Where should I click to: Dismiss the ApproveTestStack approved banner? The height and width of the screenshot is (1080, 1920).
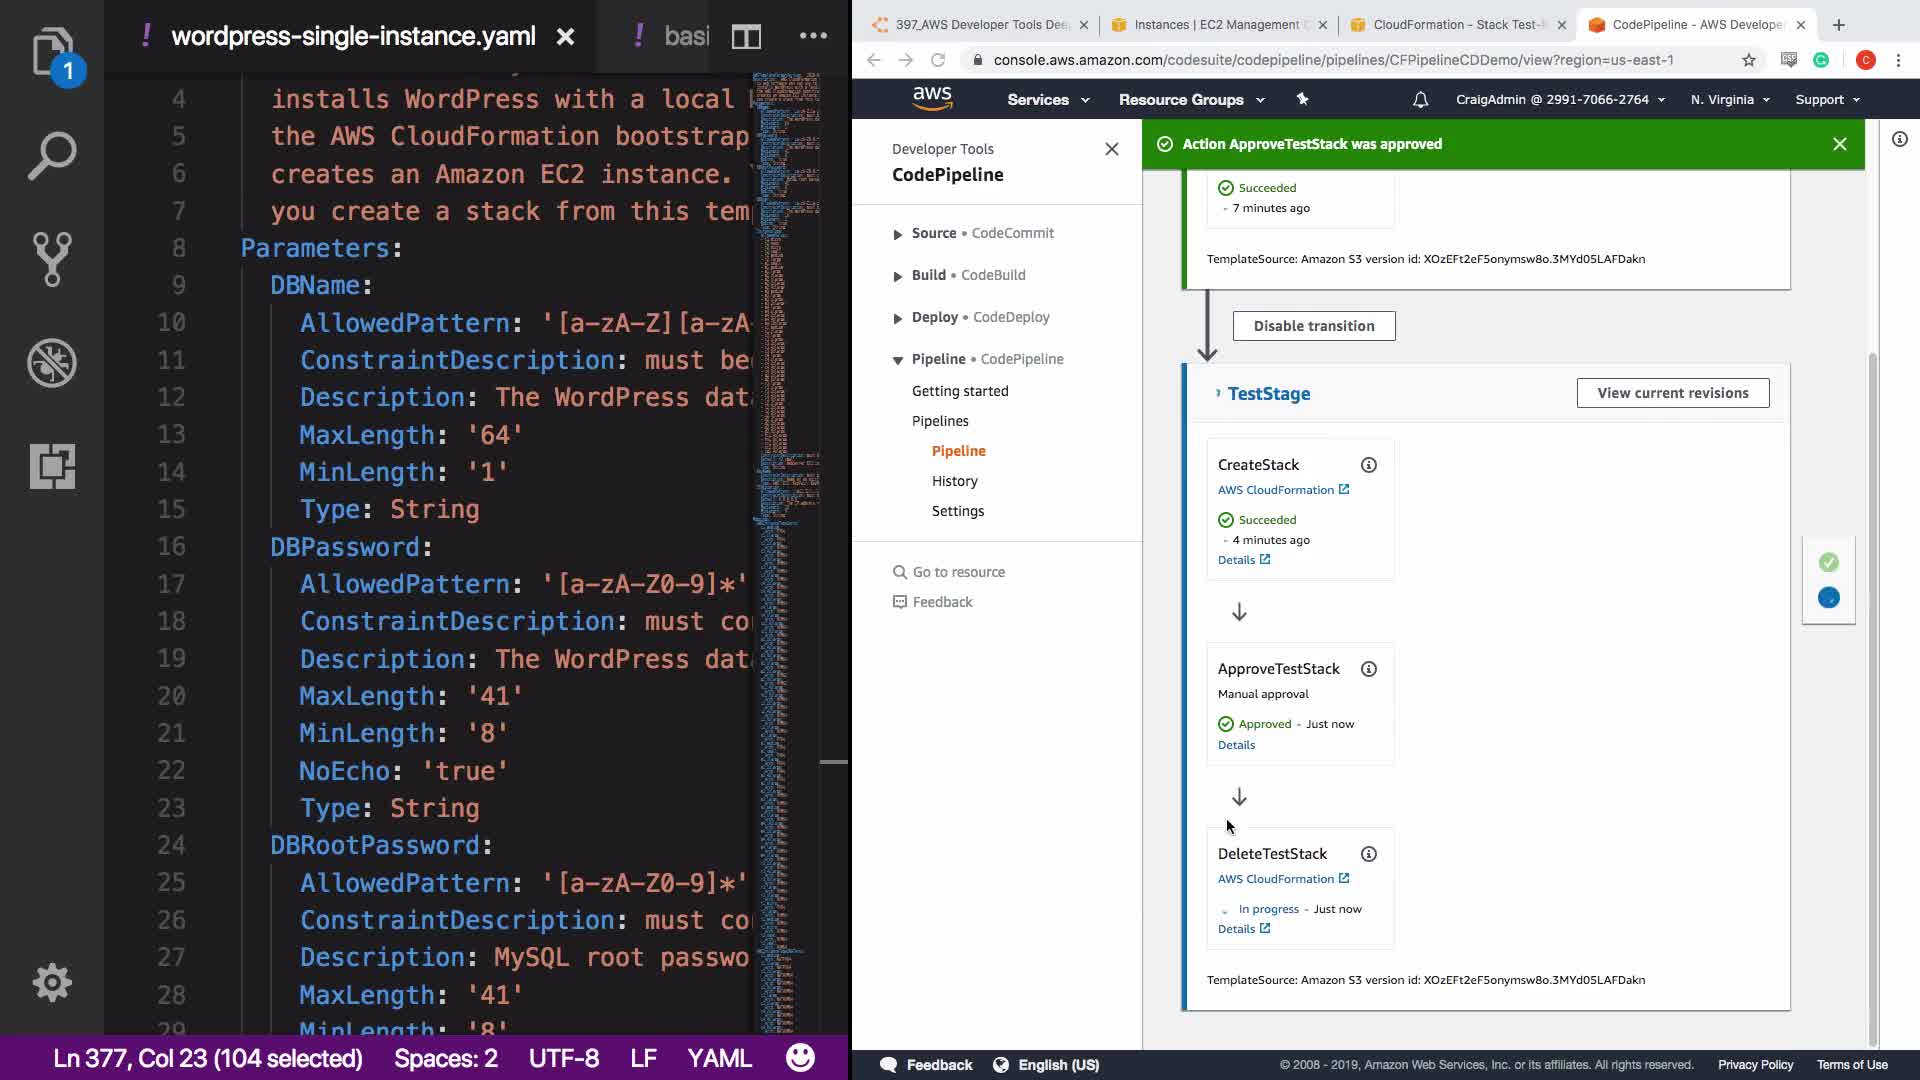tap(1839, 144)
